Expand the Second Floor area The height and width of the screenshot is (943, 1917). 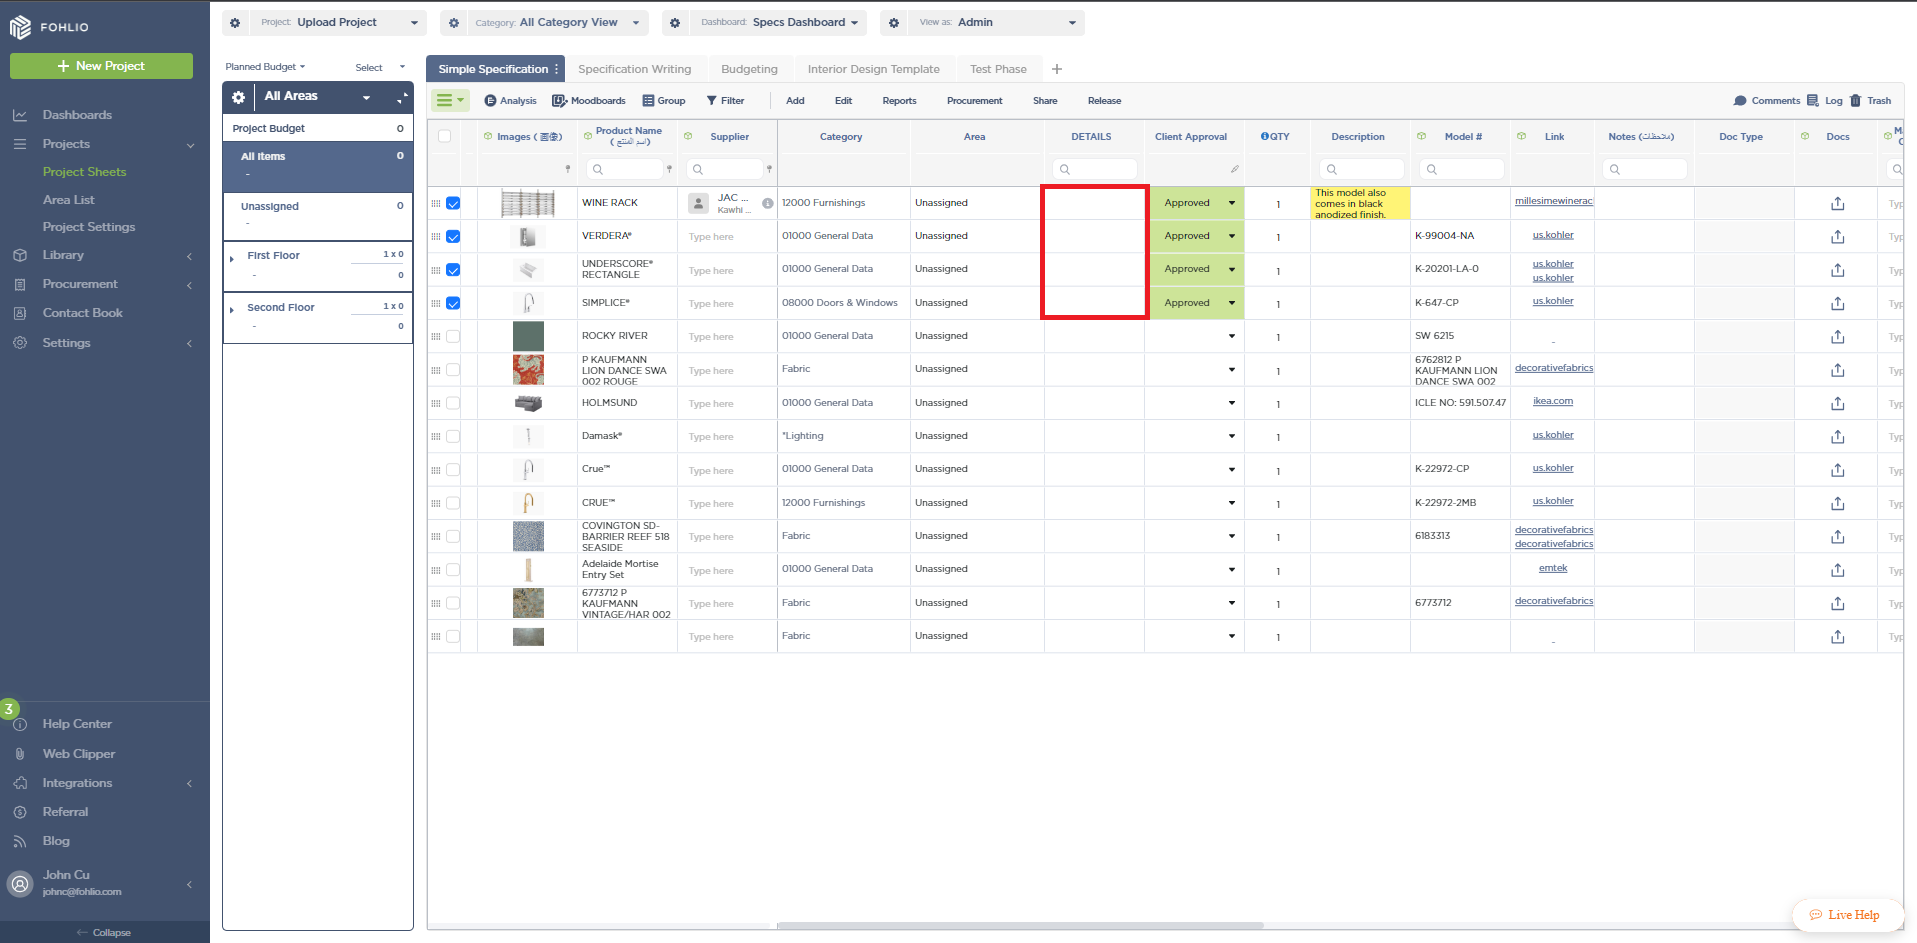(x=232, y=310)
